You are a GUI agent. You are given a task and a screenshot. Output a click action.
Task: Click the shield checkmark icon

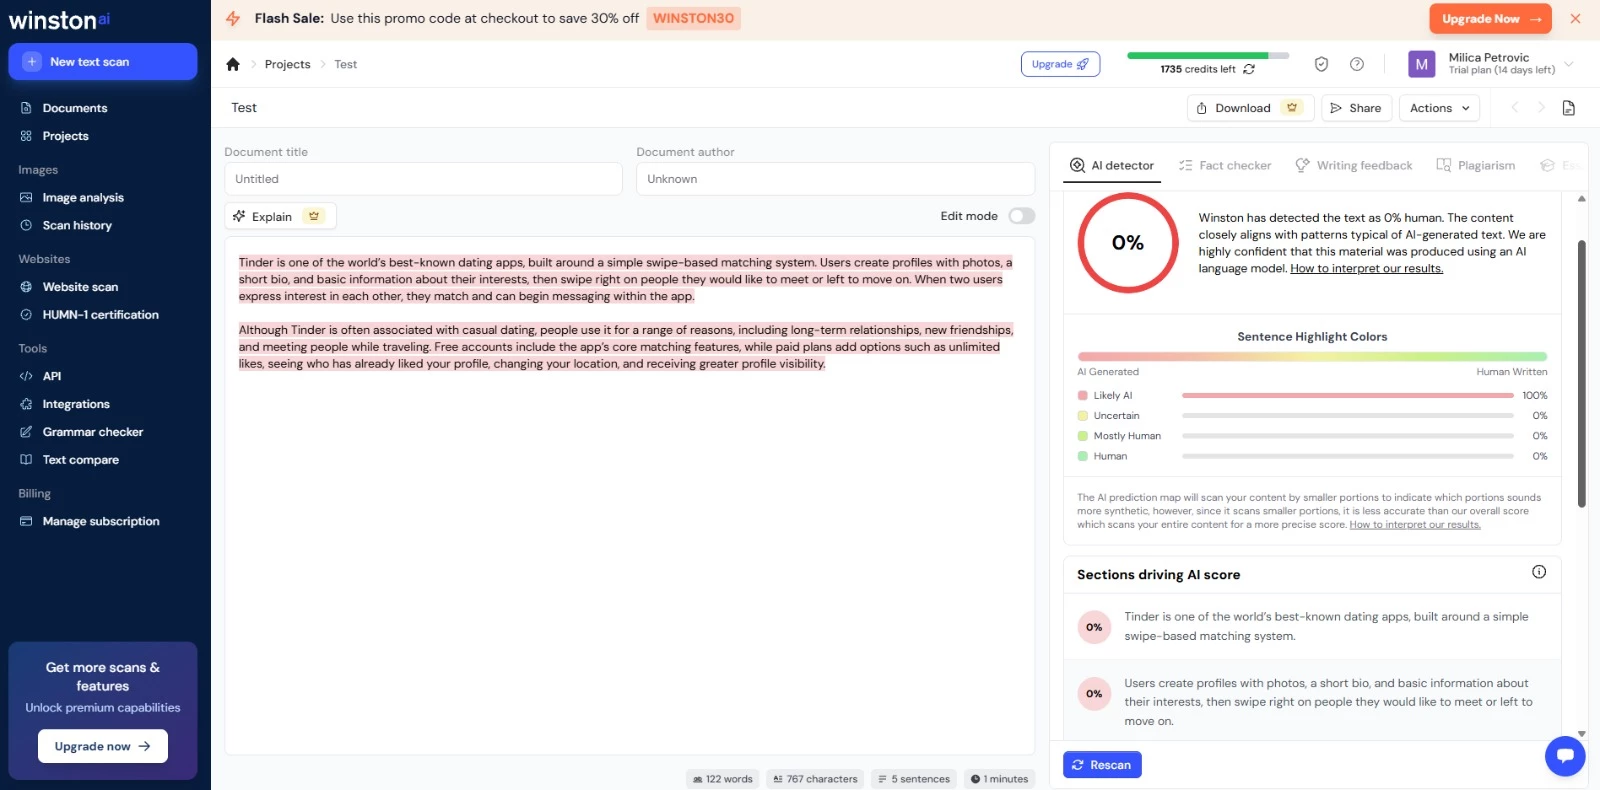tap(1321, 64)
